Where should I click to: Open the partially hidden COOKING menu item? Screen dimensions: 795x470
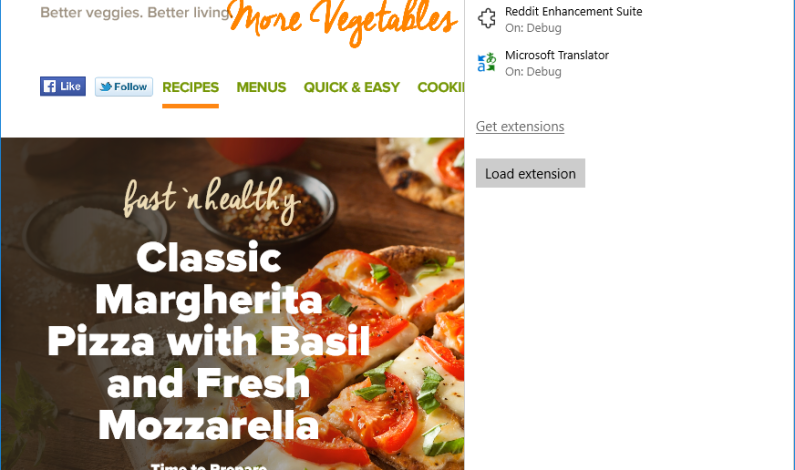[440, 88]
